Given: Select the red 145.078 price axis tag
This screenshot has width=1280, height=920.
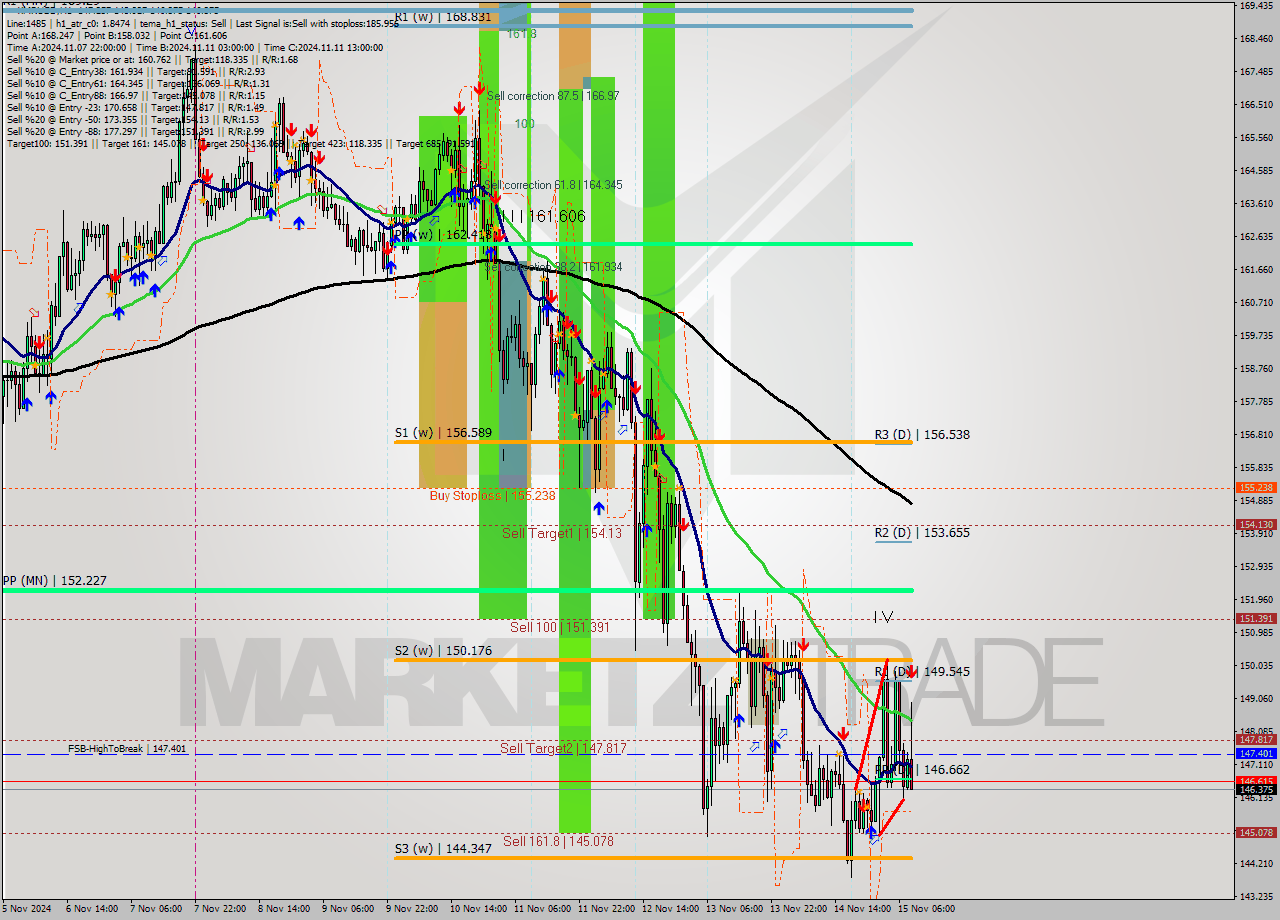Looking at the screenshot, I should pos(1256,833).
